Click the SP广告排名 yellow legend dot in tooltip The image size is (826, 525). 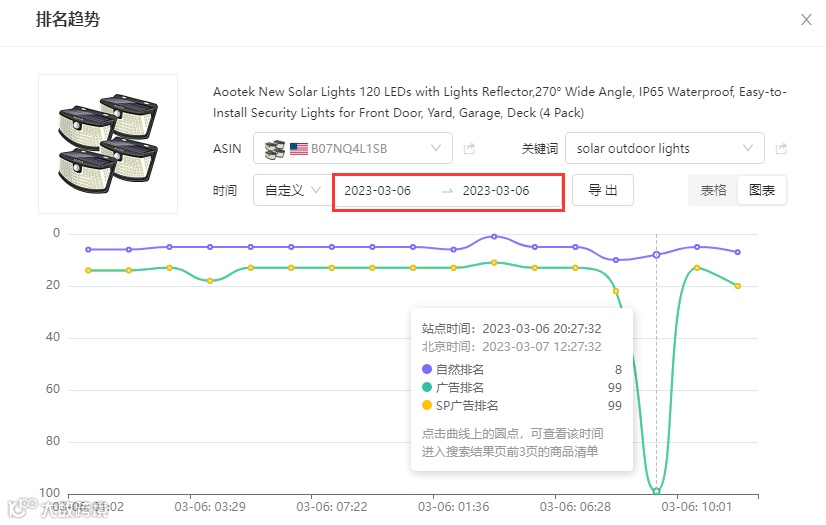point(427,405)
